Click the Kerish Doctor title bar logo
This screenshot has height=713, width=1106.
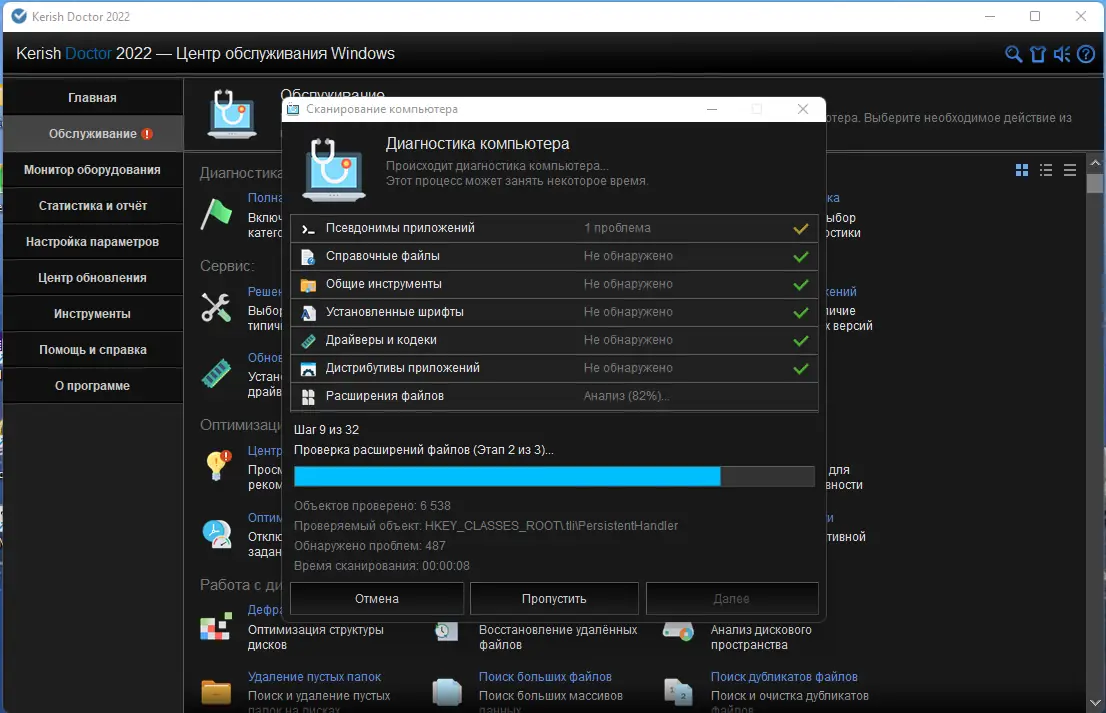[19, 16]
